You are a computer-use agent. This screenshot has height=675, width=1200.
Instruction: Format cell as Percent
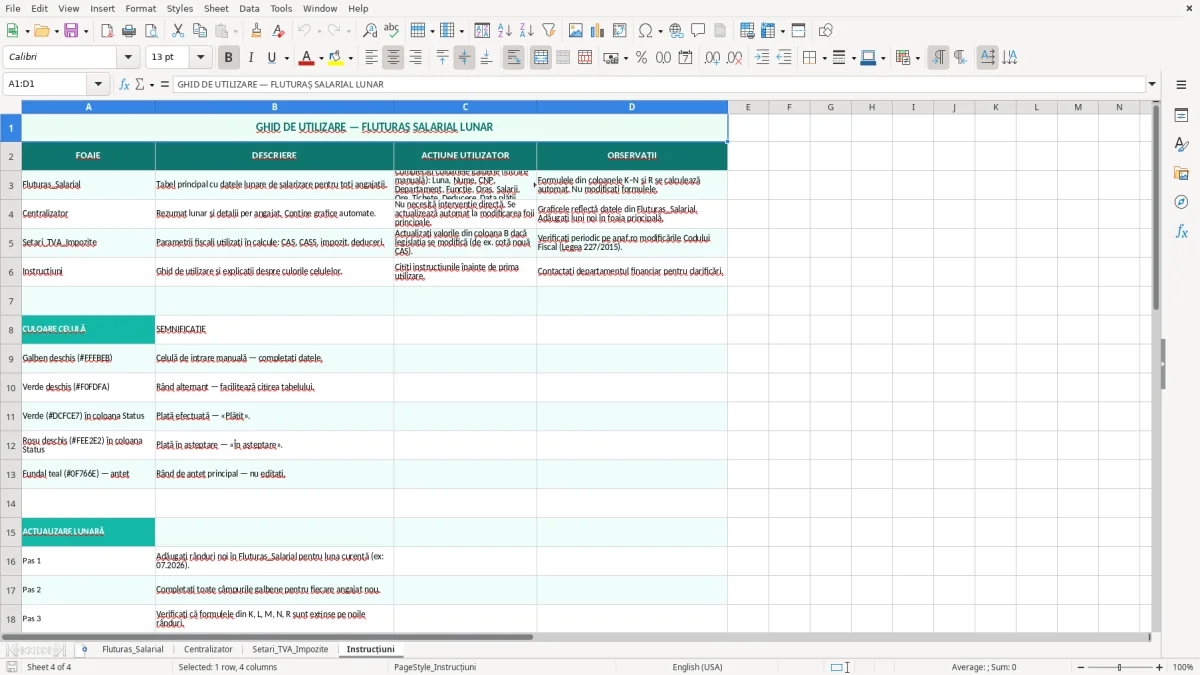[642, 58]
